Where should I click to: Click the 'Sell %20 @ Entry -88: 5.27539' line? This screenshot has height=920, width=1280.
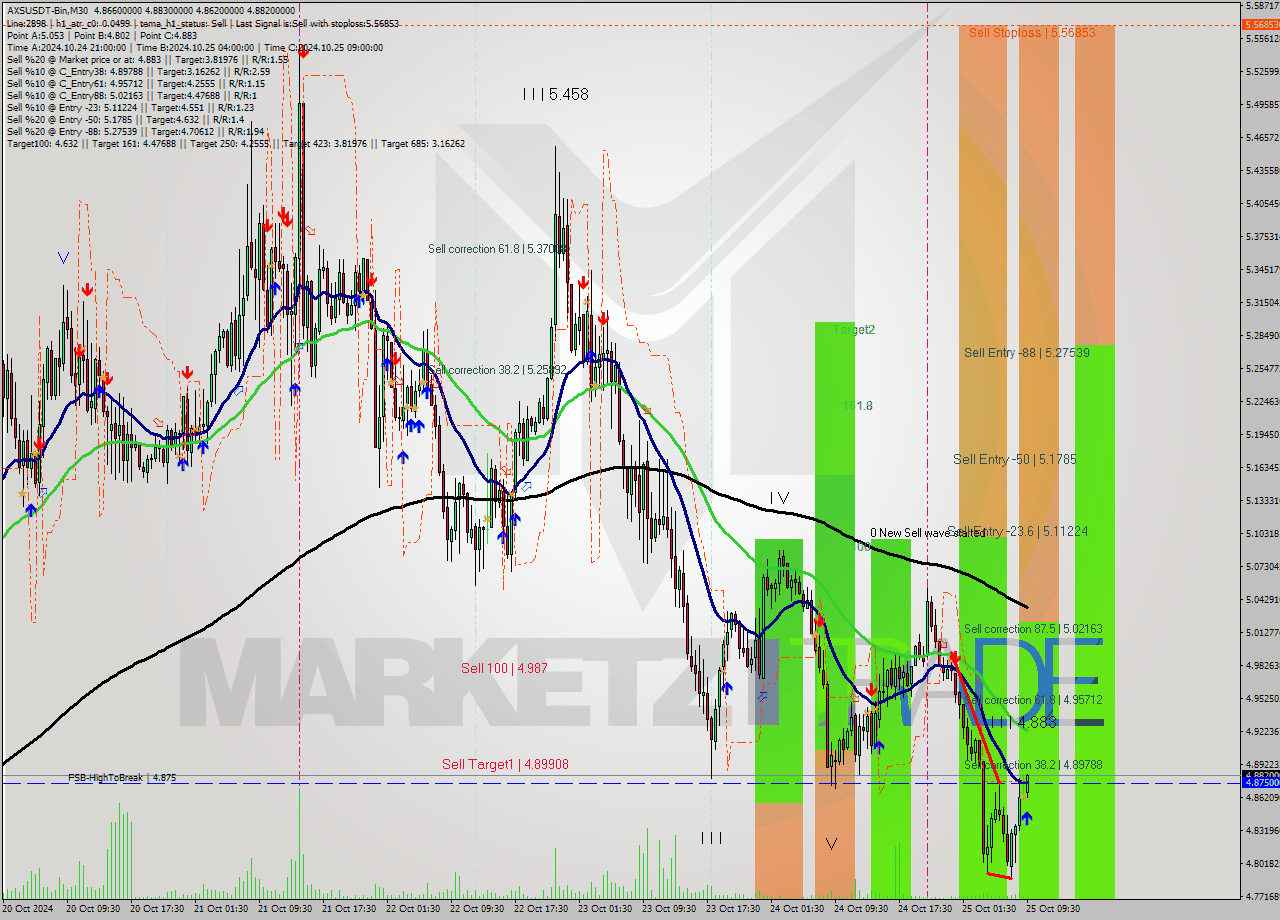[x=135, y=132]
